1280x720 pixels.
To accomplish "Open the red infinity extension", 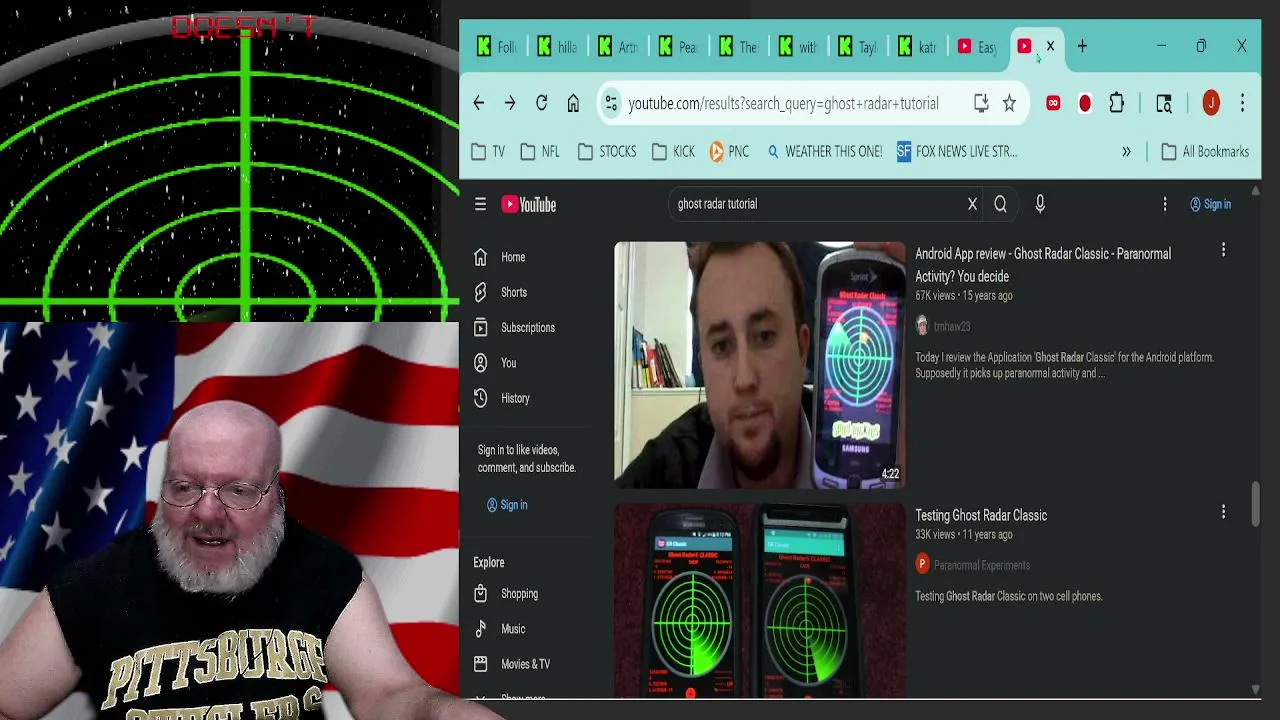I will coord(1053,103).
